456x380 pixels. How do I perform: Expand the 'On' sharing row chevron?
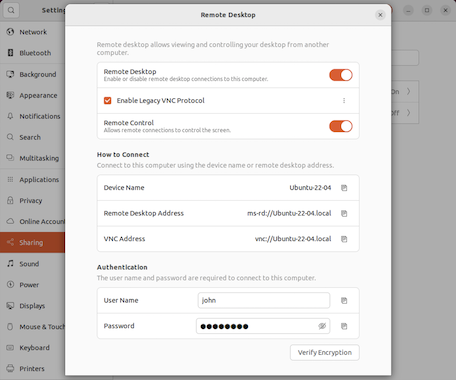tap(408, 92)
